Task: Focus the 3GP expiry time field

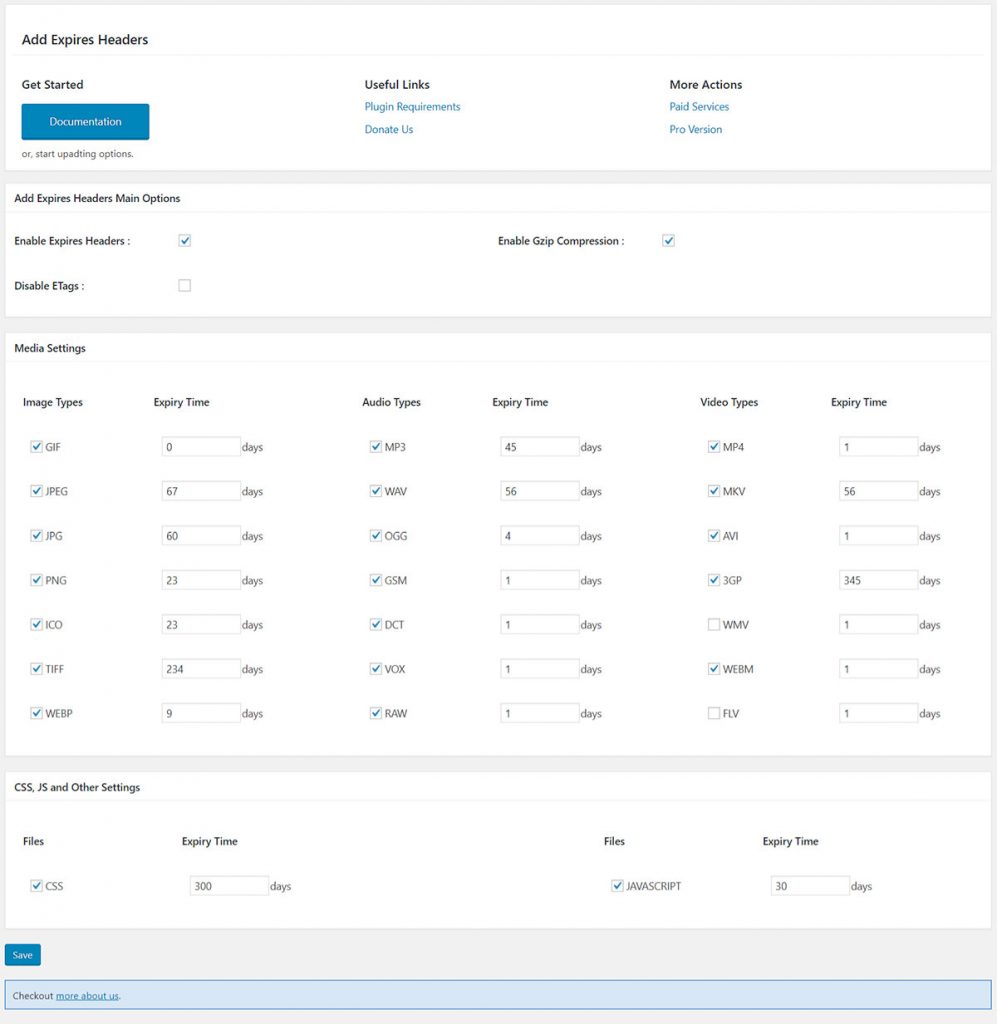Action: (878, 580)
